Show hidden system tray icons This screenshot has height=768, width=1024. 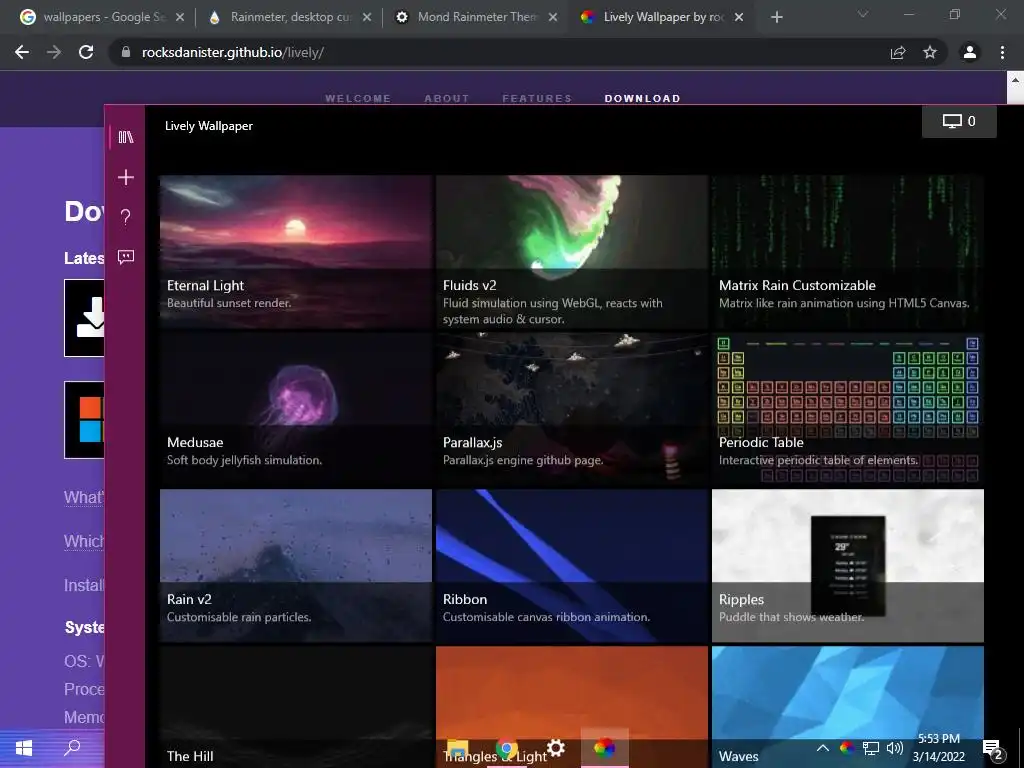823,748
